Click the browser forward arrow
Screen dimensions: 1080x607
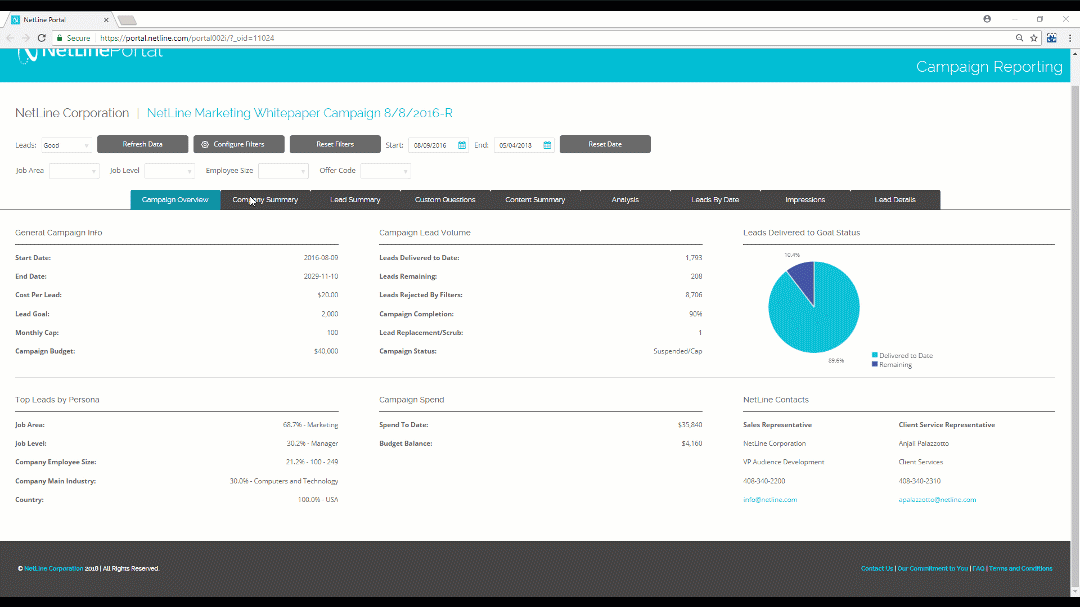[x=25, y=38]
